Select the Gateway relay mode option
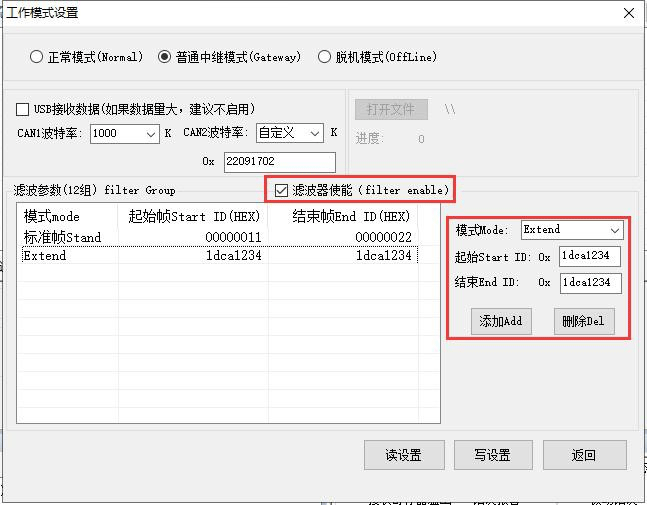This screenshot has height=505, width=647. [165, 57]
